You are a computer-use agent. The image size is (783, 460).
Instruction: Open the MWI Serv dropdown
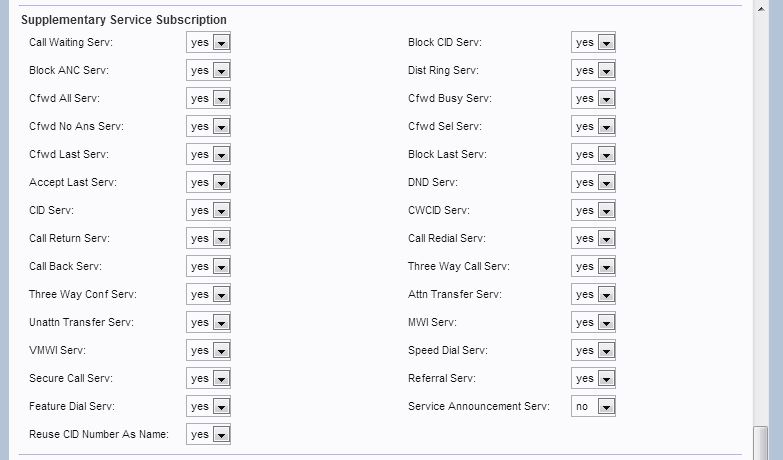tap(593, 323)
